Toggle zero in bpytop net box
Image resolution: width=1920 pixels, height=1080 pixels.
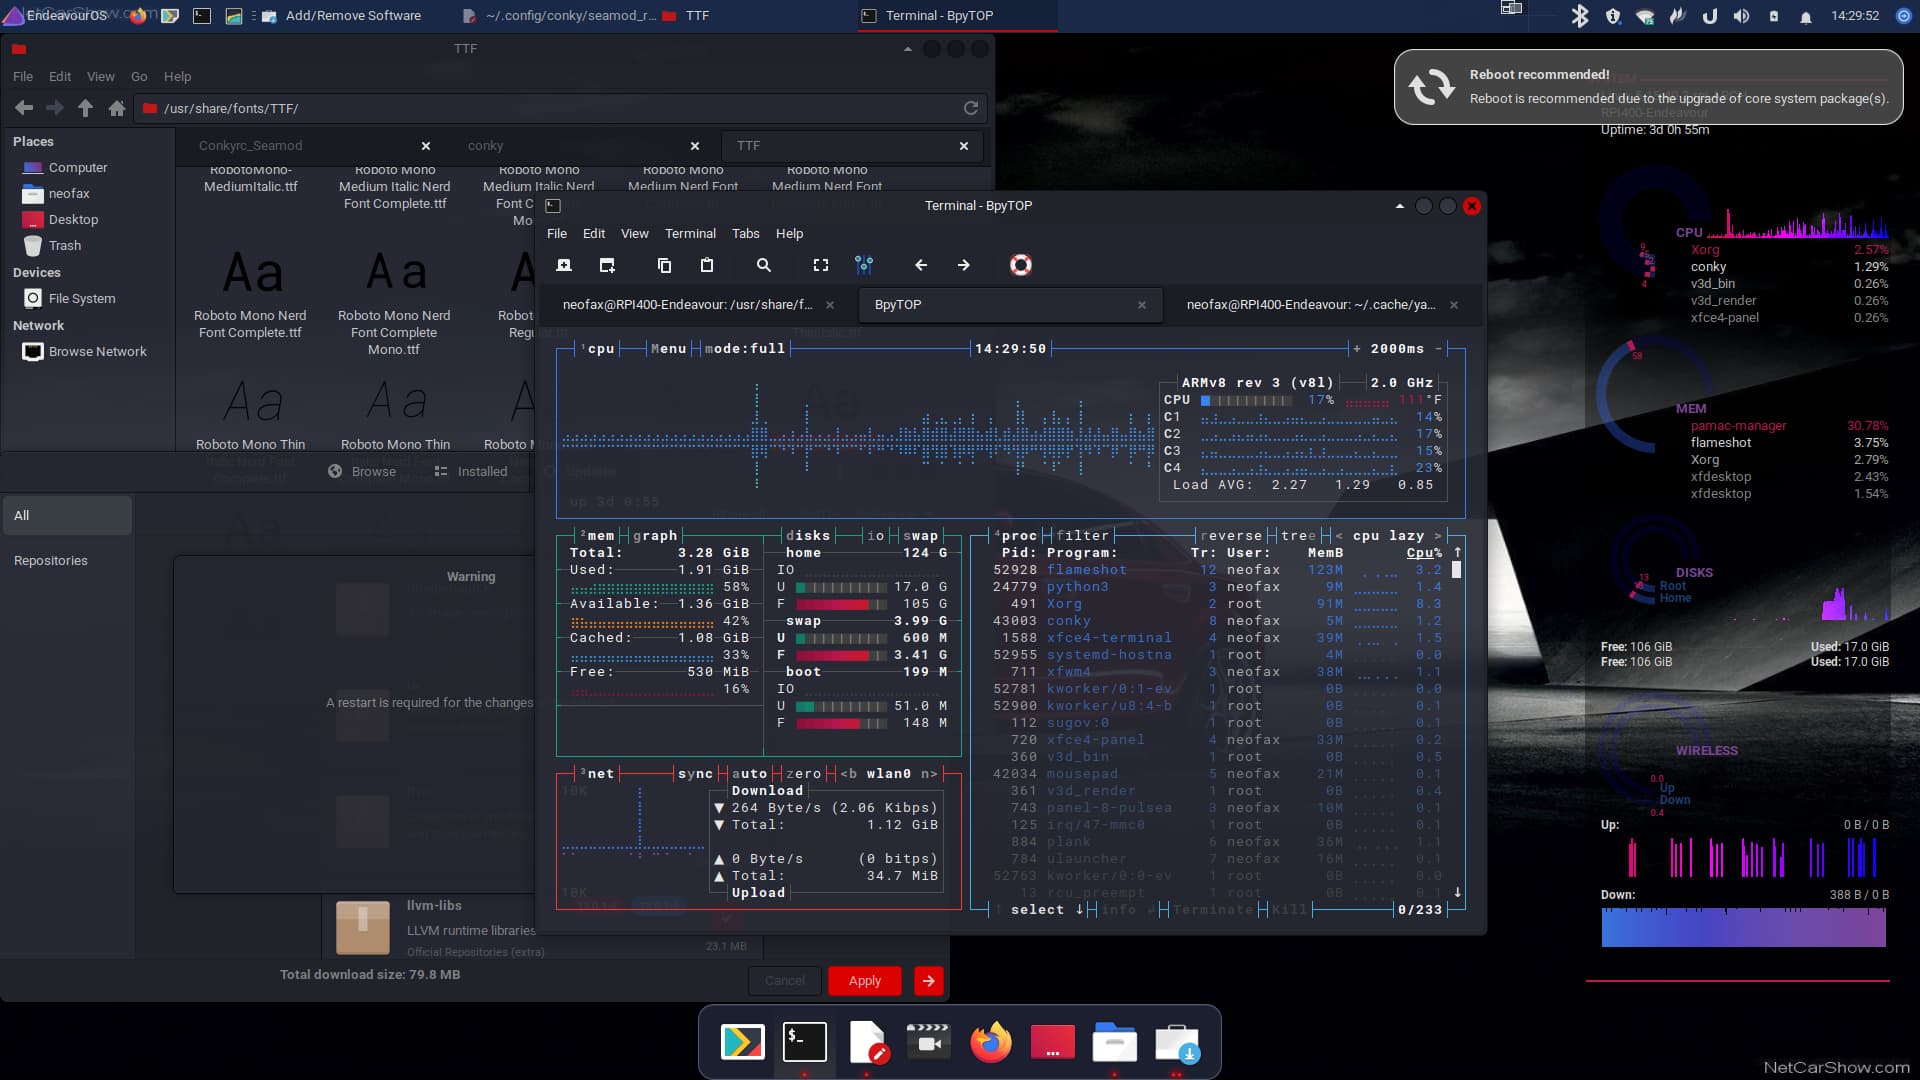tap(803, 774)
